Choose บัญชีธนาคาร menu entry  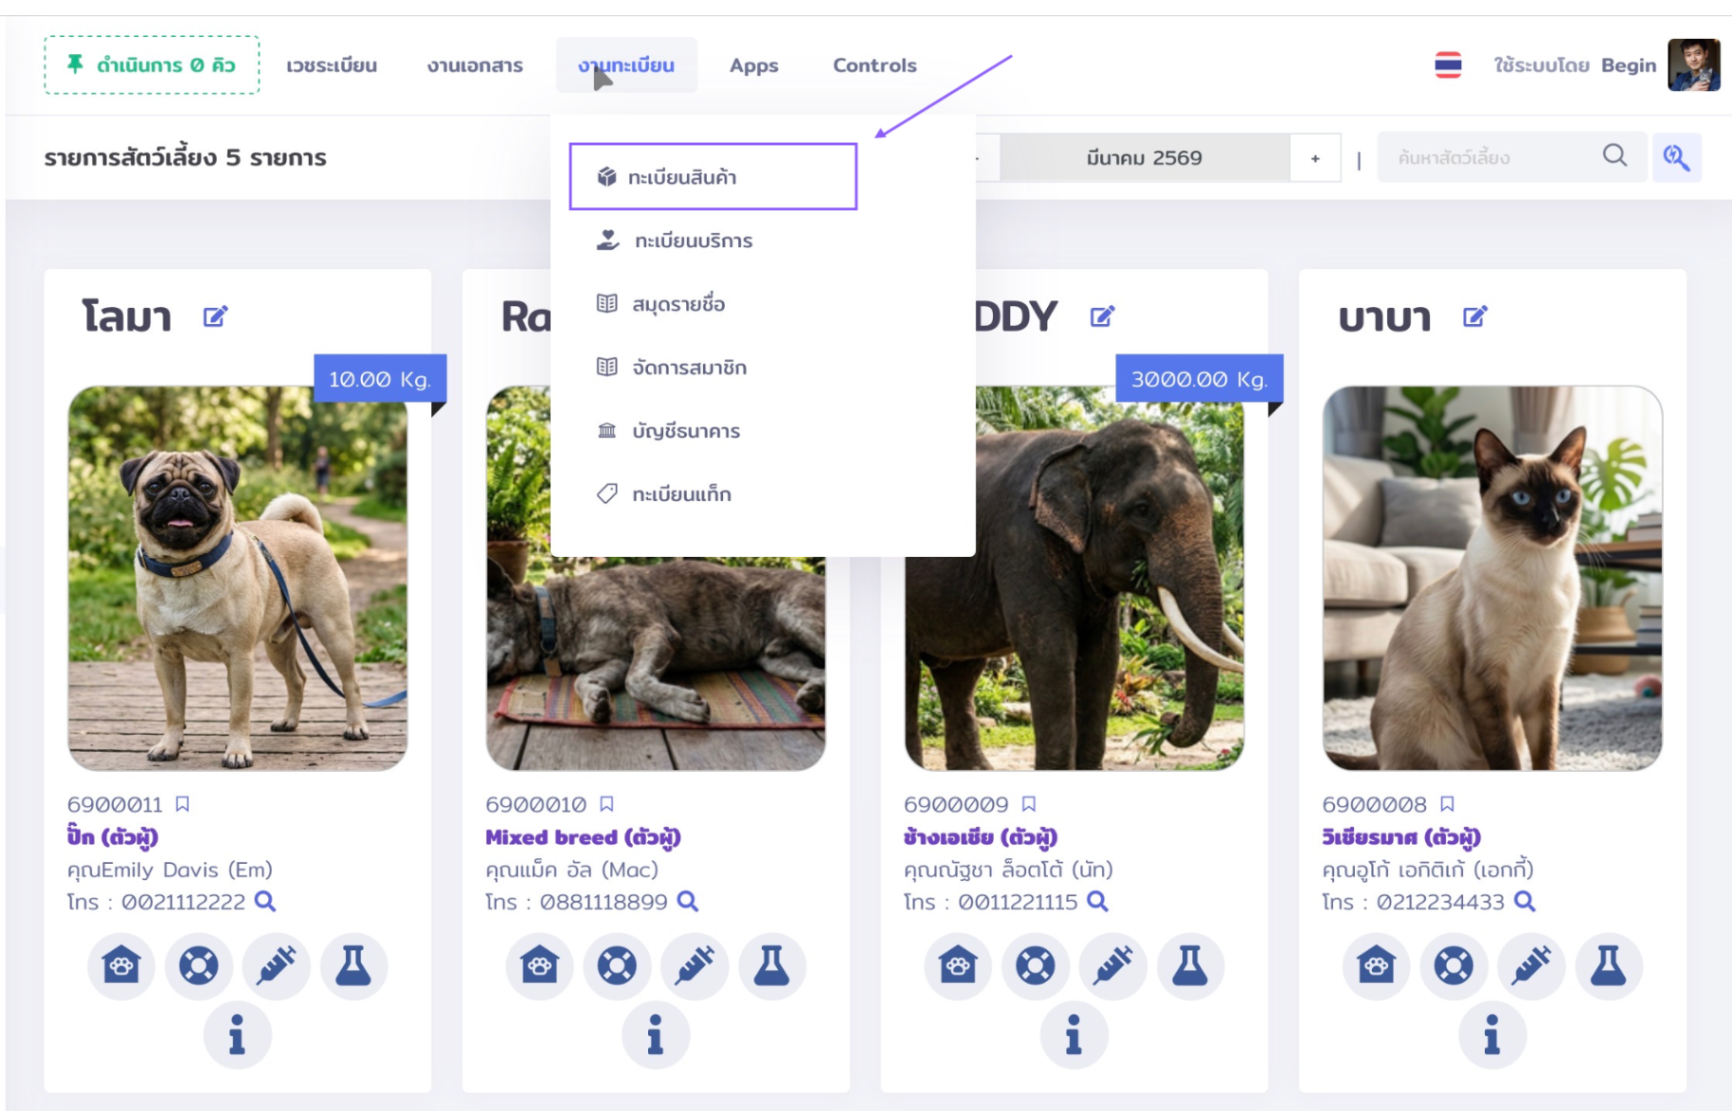pos(685,431)
